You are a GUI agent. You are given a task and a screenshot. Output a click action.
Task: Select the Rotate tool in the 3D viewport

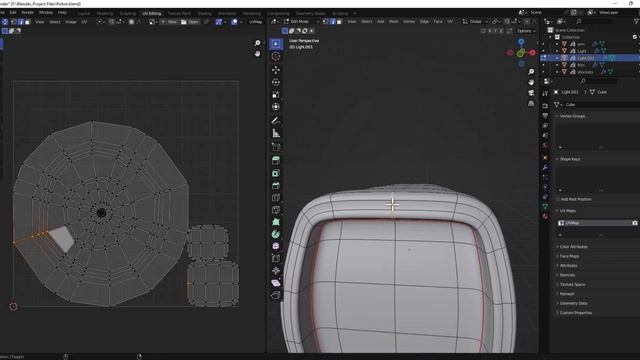click(x=276, y=82)
